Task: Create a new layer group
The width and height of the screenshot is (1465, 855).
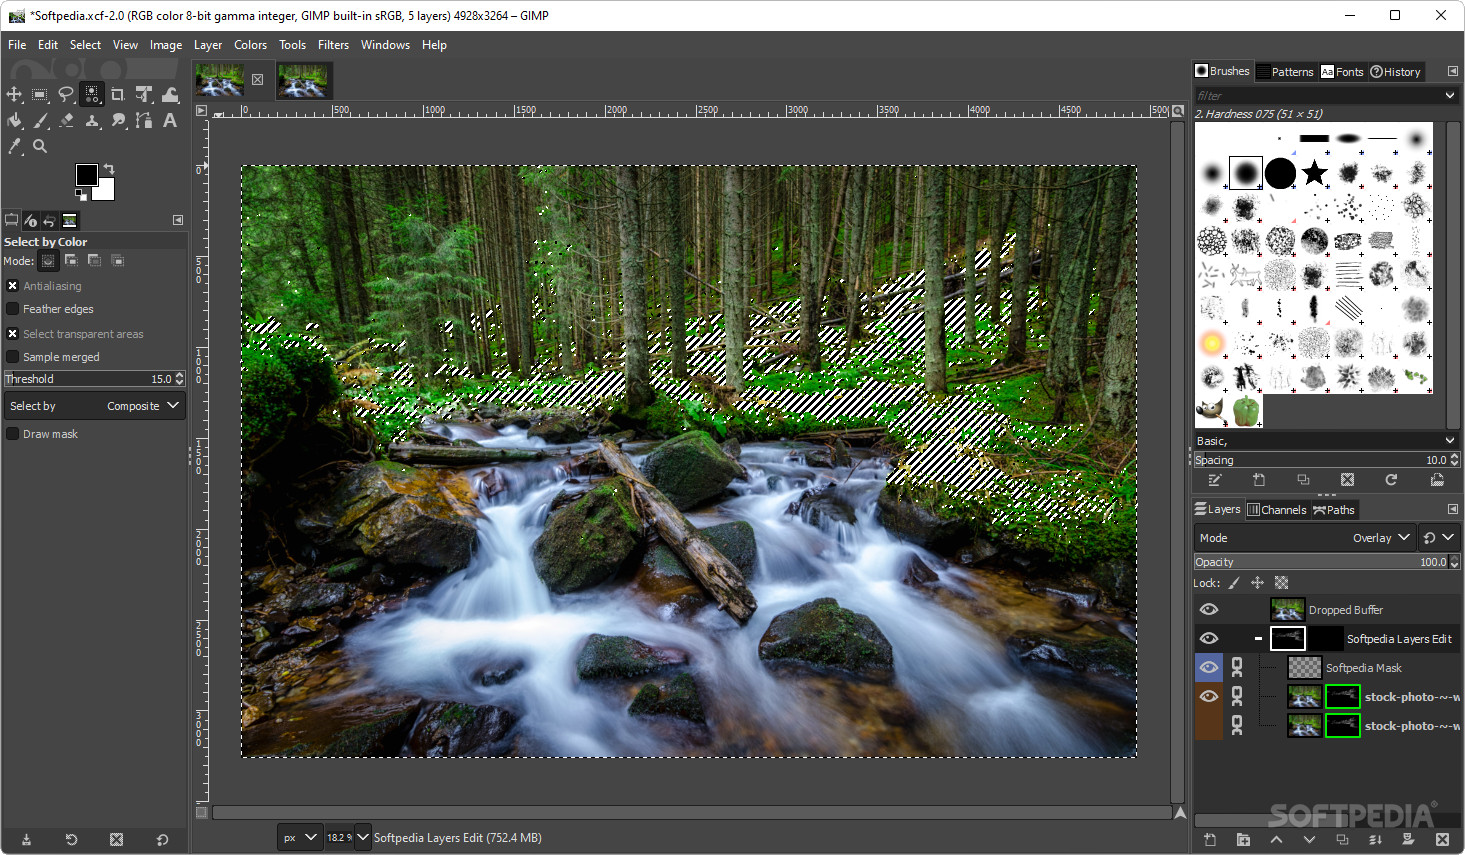Action: 1243,840
